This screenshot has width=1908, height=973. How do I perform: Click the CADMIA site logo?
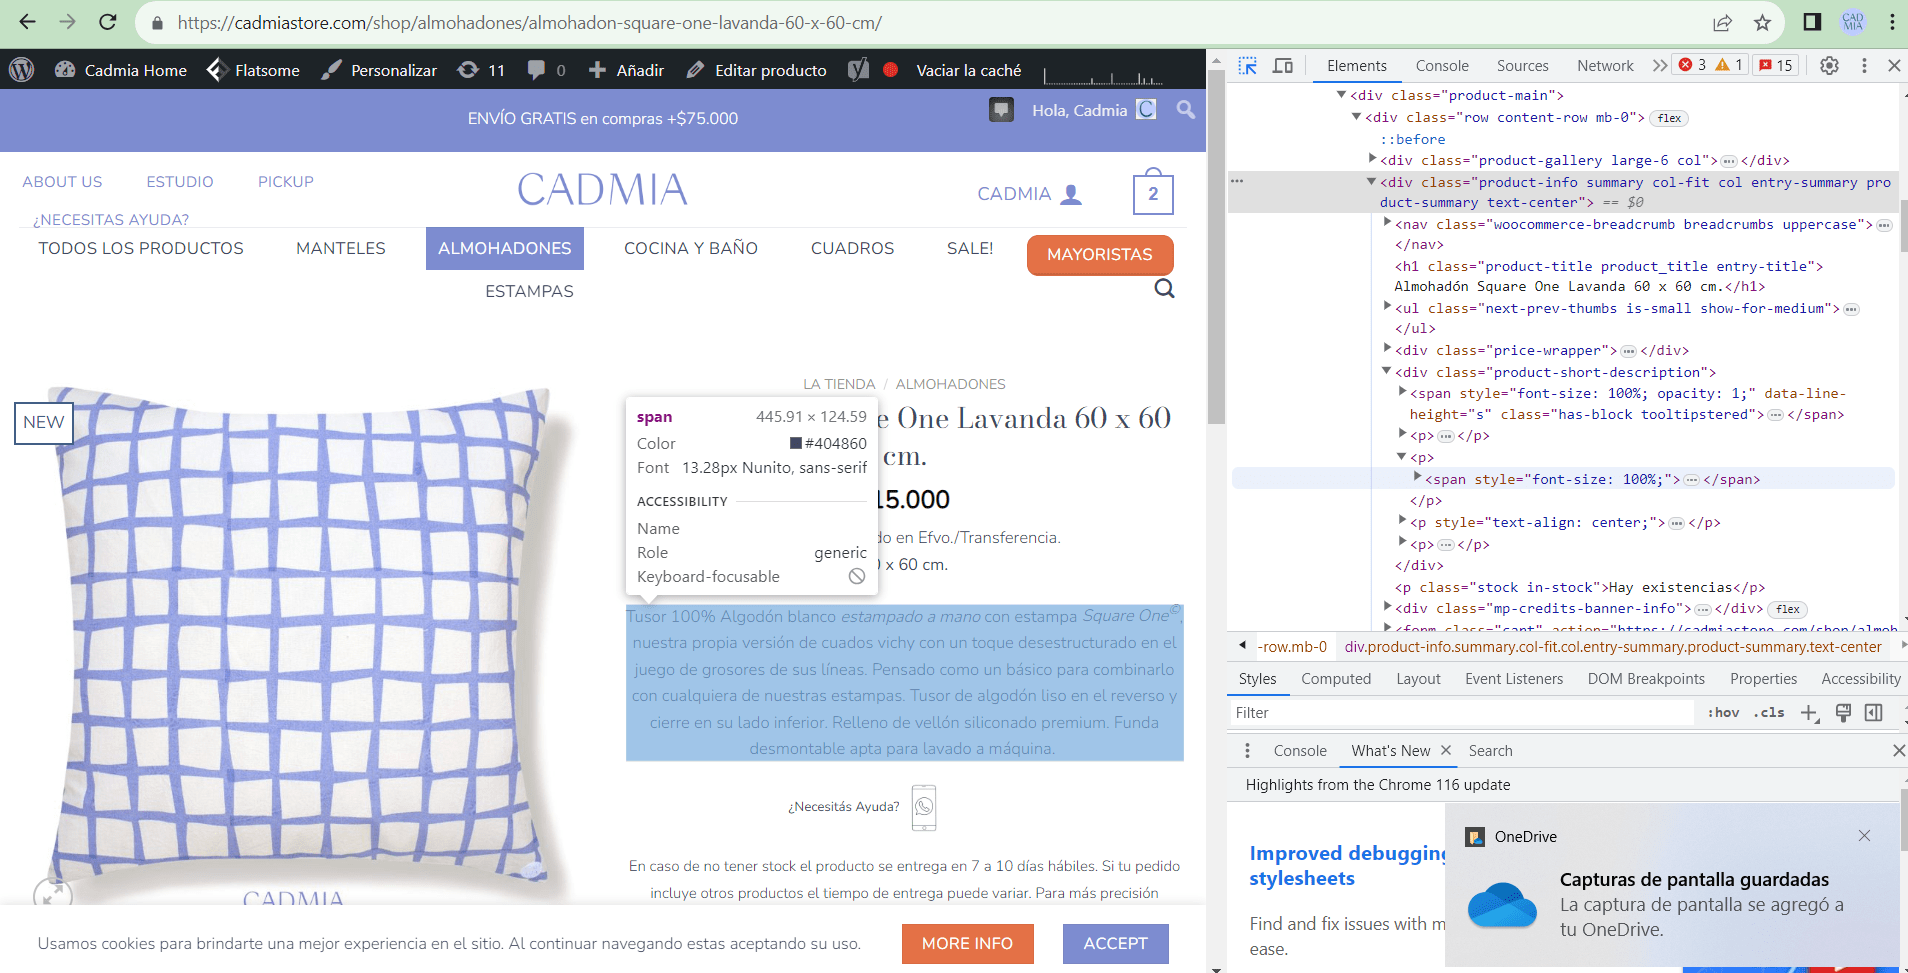(x=602, y=189)
